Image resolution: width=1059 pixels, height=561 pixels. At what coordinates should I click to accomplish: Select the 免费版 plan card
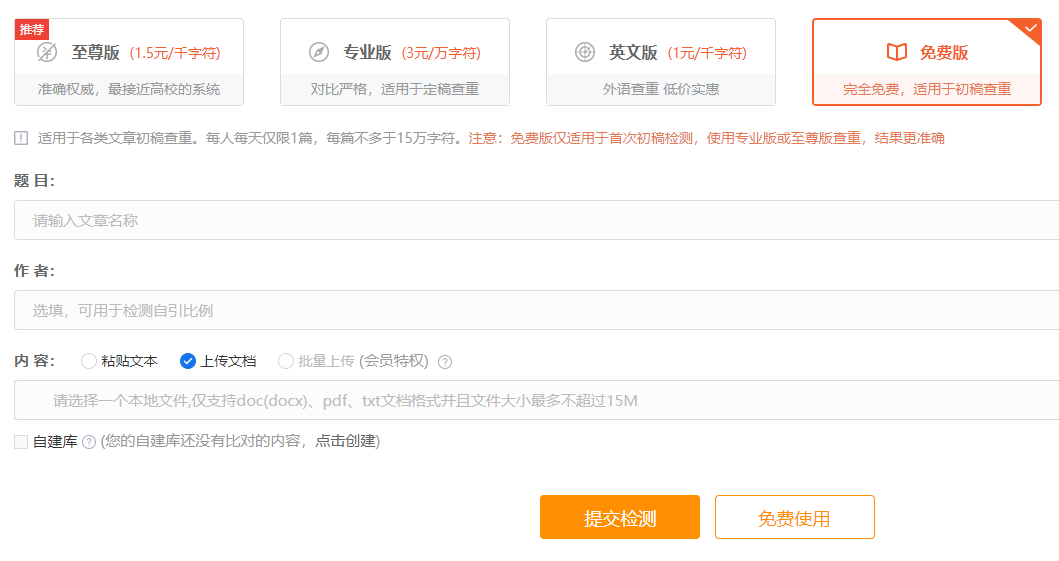[927, 62]
